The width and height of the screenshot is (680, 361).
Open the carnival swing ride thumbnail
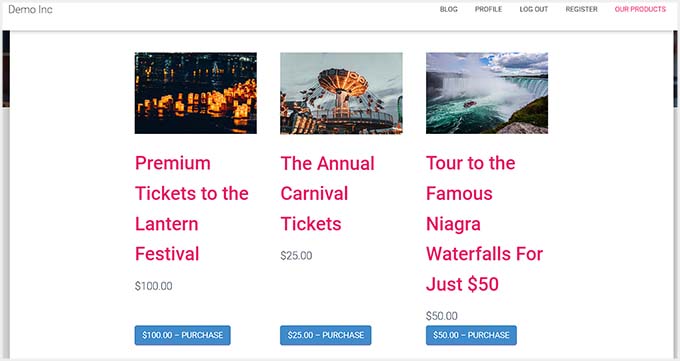point(341,93)
